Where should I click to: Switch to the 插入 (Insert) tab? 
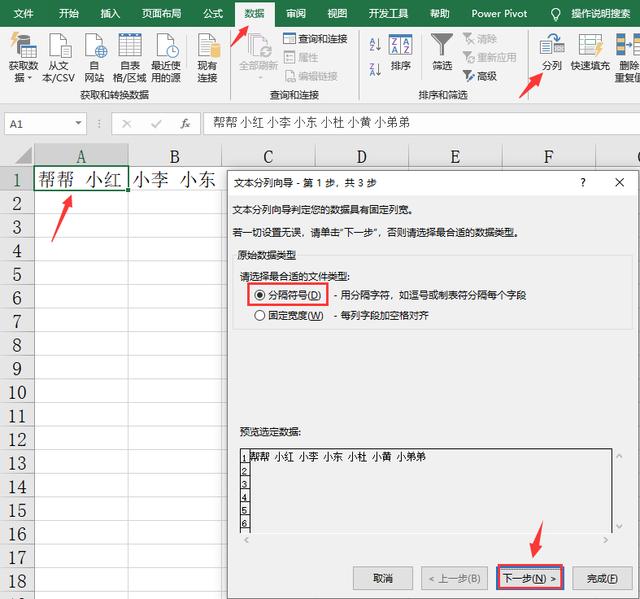click(x=110, y=14)
